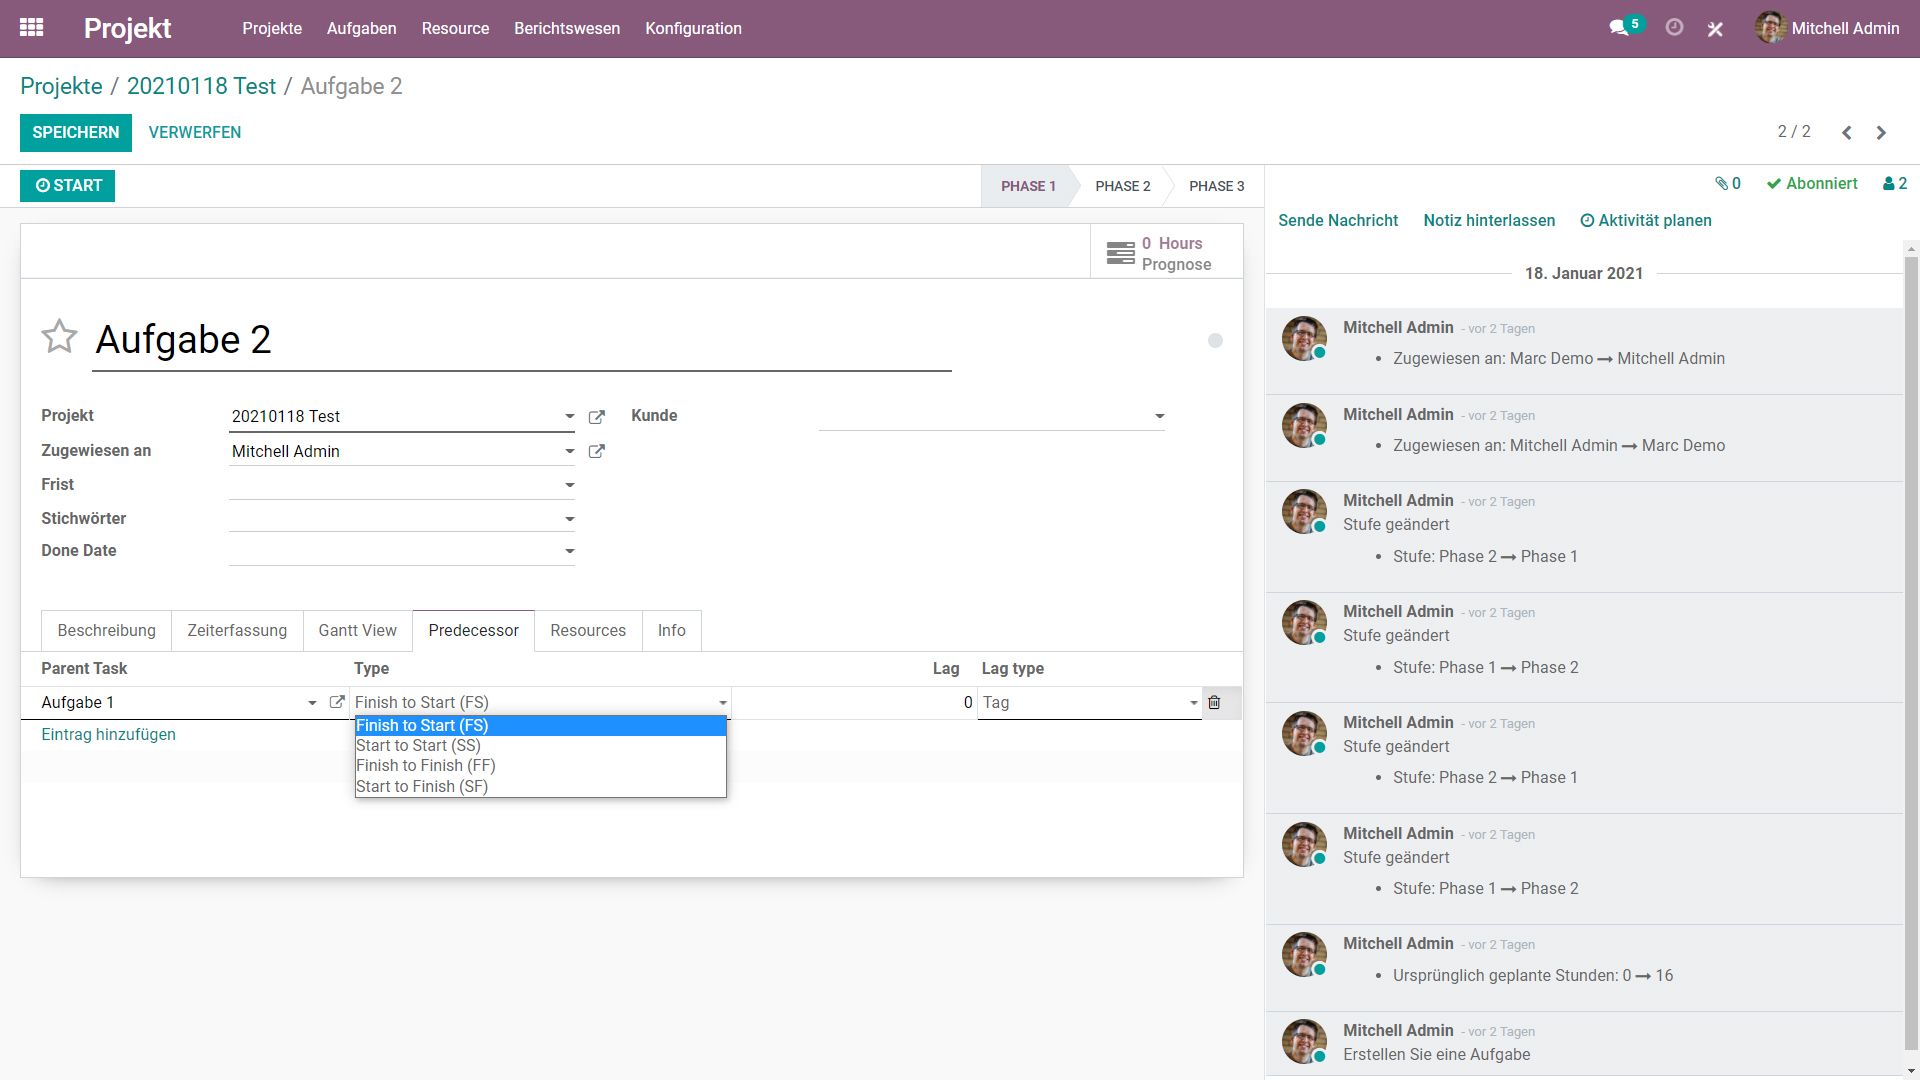Open attachments paperclip counter
The image size is (1920, 1080).
(1728, 184)
